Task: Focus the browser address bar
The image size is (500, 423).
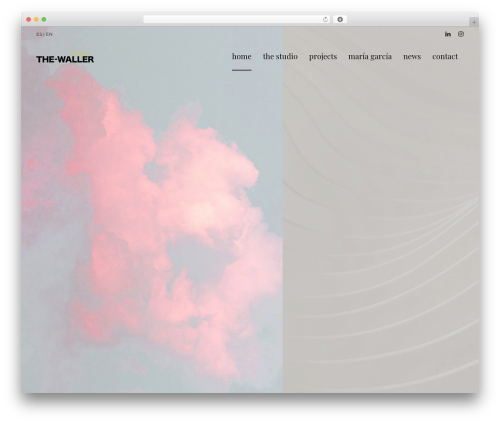Action: (237, 20)
